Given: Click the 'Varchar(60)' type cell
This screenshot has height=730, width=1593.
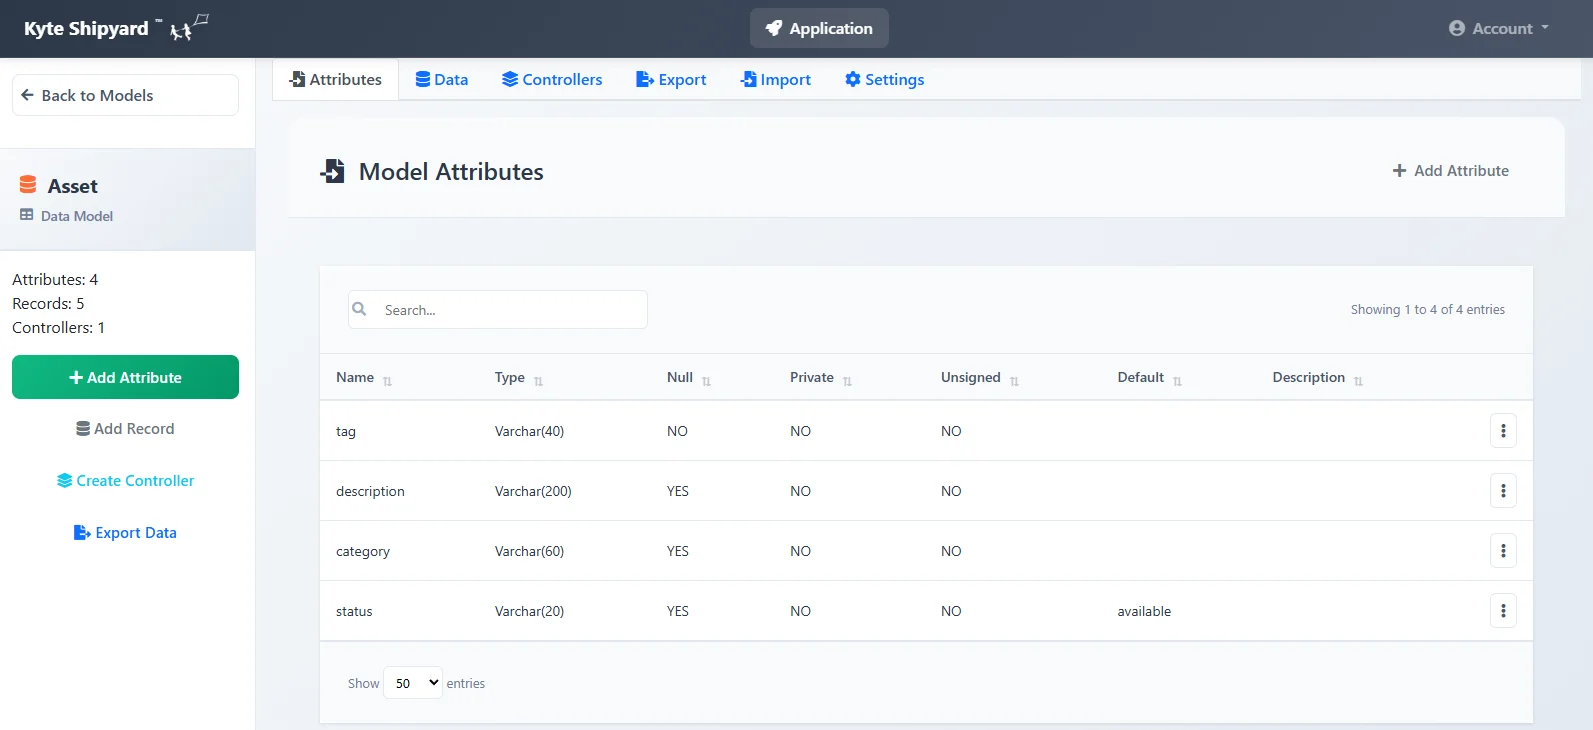Looking at the screenshot, I should tap(529, 551).
